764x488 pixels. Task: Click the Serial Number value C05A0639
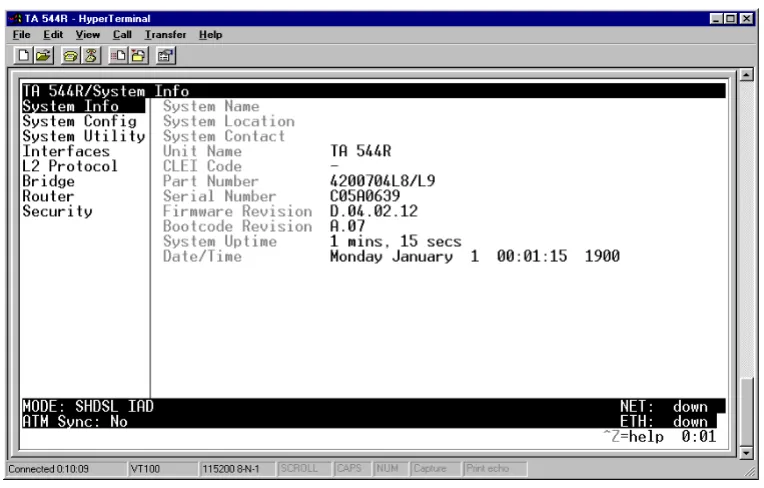tap(365, 196)
